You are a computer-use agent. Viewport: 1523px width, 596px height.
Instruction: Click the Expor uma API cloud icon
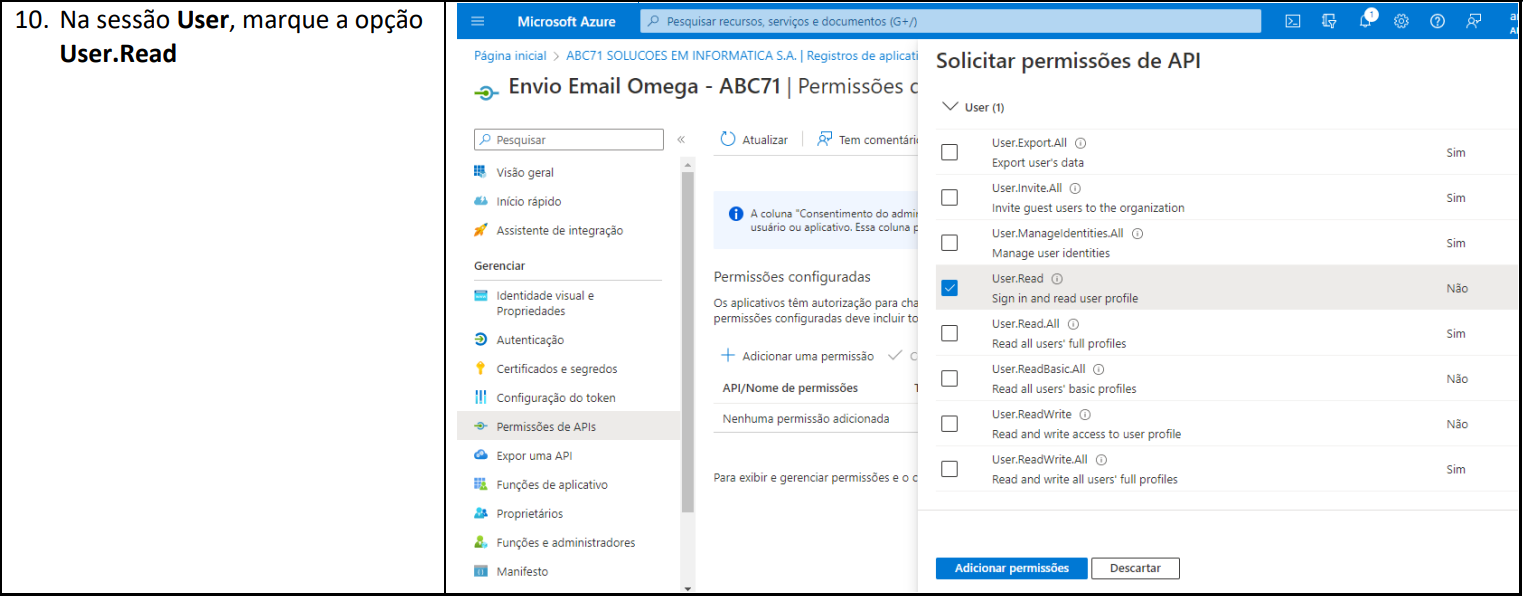click(x=481, y=455)
